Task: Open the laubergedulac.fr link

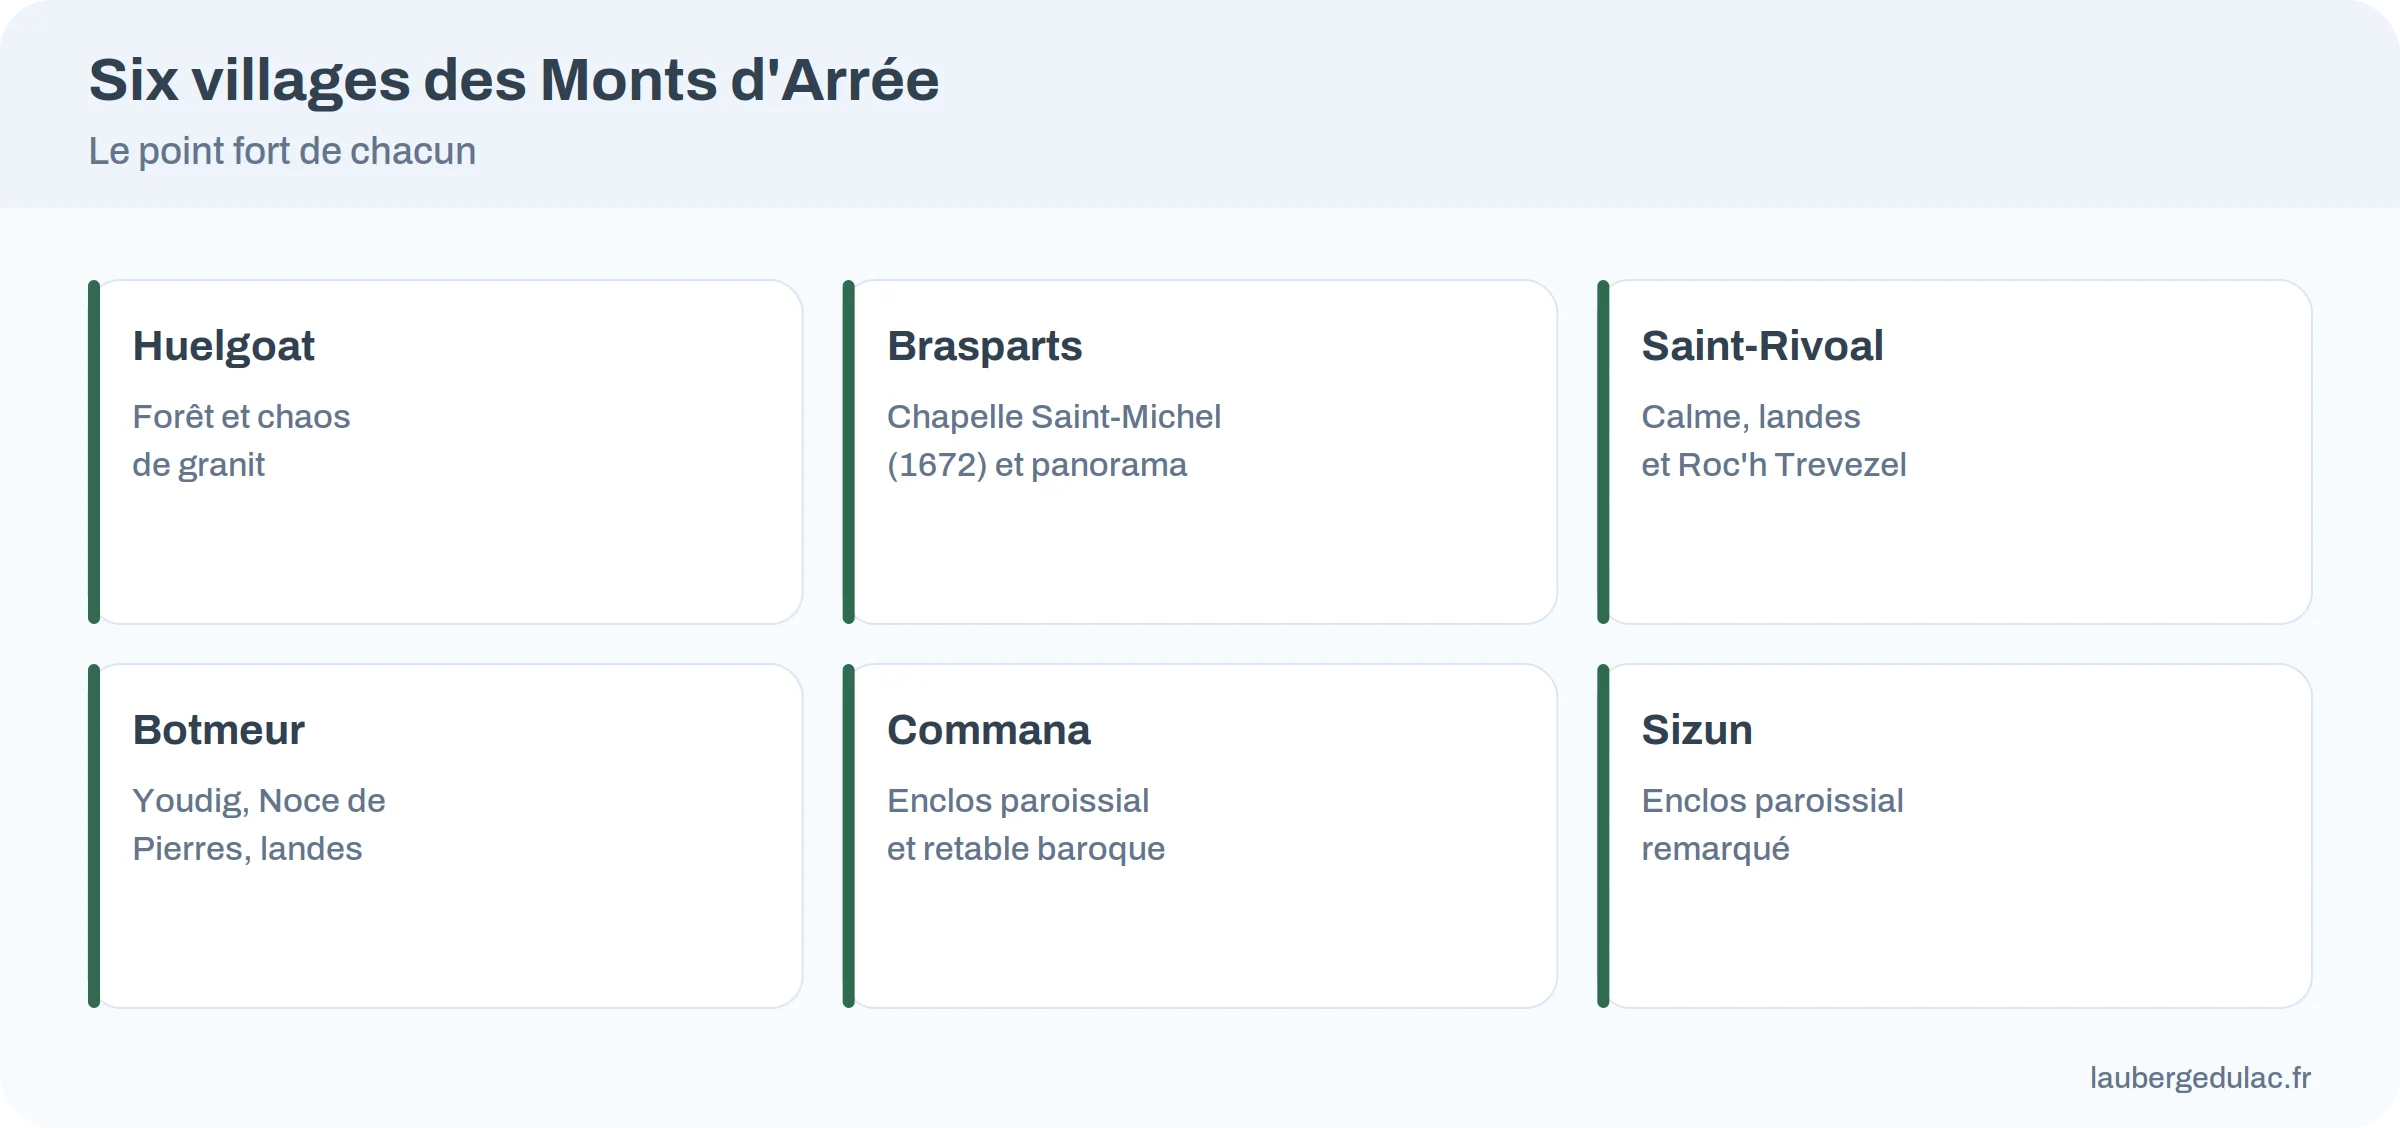Action: 2200,1078
